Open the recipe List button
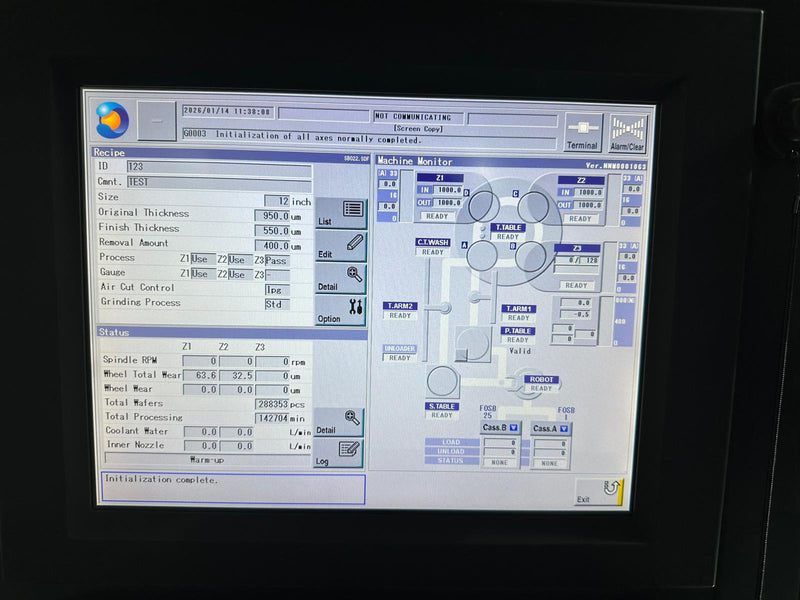This screenshot has height=600, width=800. click(340, 213)
